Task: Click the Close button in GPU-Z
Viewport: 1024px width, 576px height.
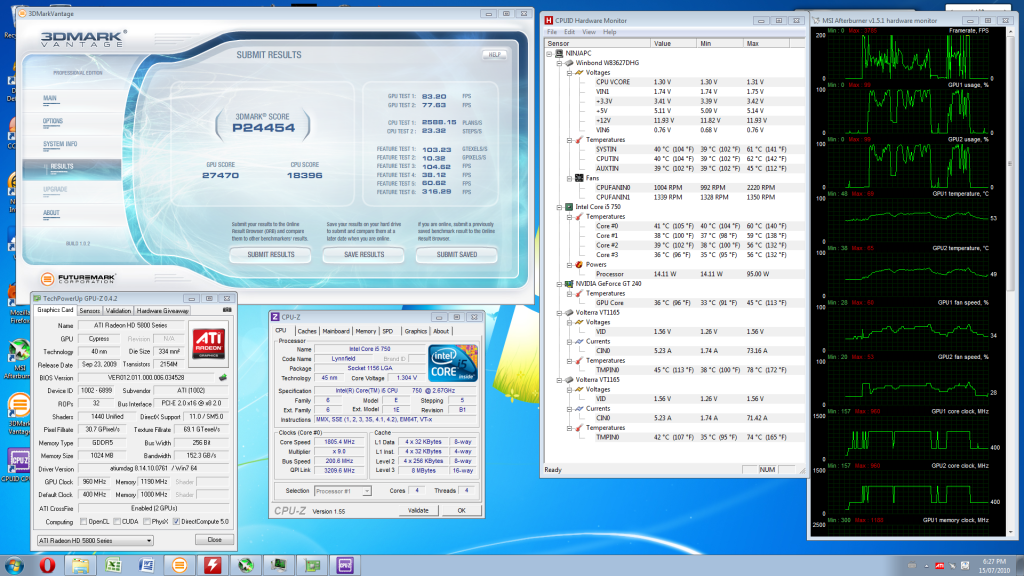Action: pos(214,540)
